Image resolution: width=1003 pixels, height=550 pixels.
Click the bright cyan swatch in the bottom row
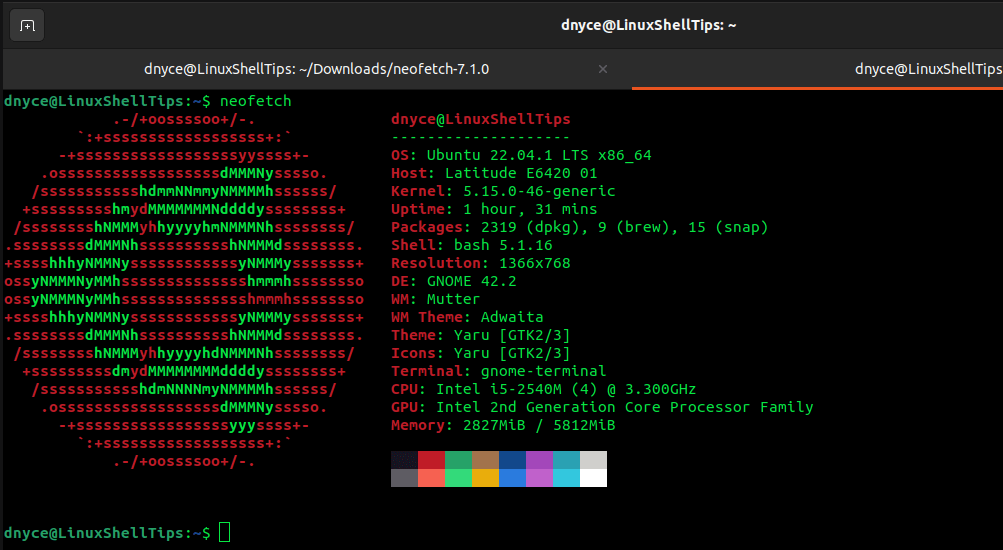click(x=566, y=478)
